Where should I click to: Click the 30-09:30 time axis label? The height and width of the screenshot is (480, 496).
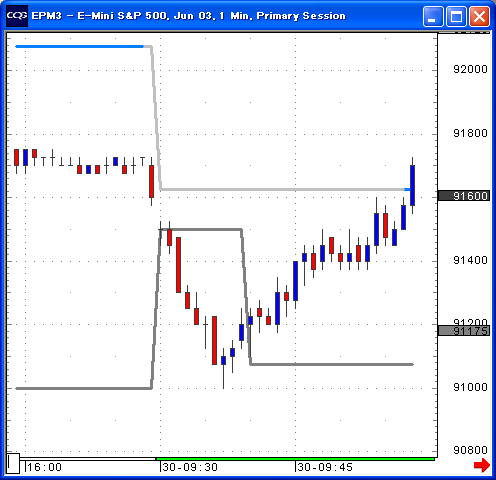pyautogui.click(x=190, y=467)
